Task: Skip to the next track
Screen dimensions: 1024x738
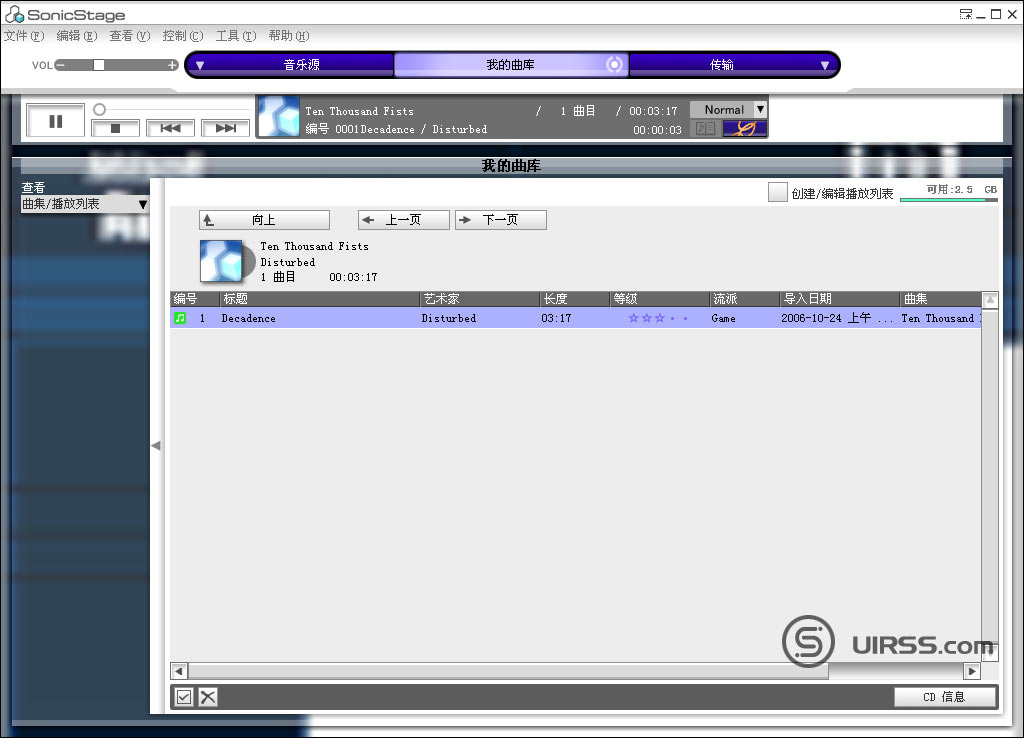Action: (225, 128)
